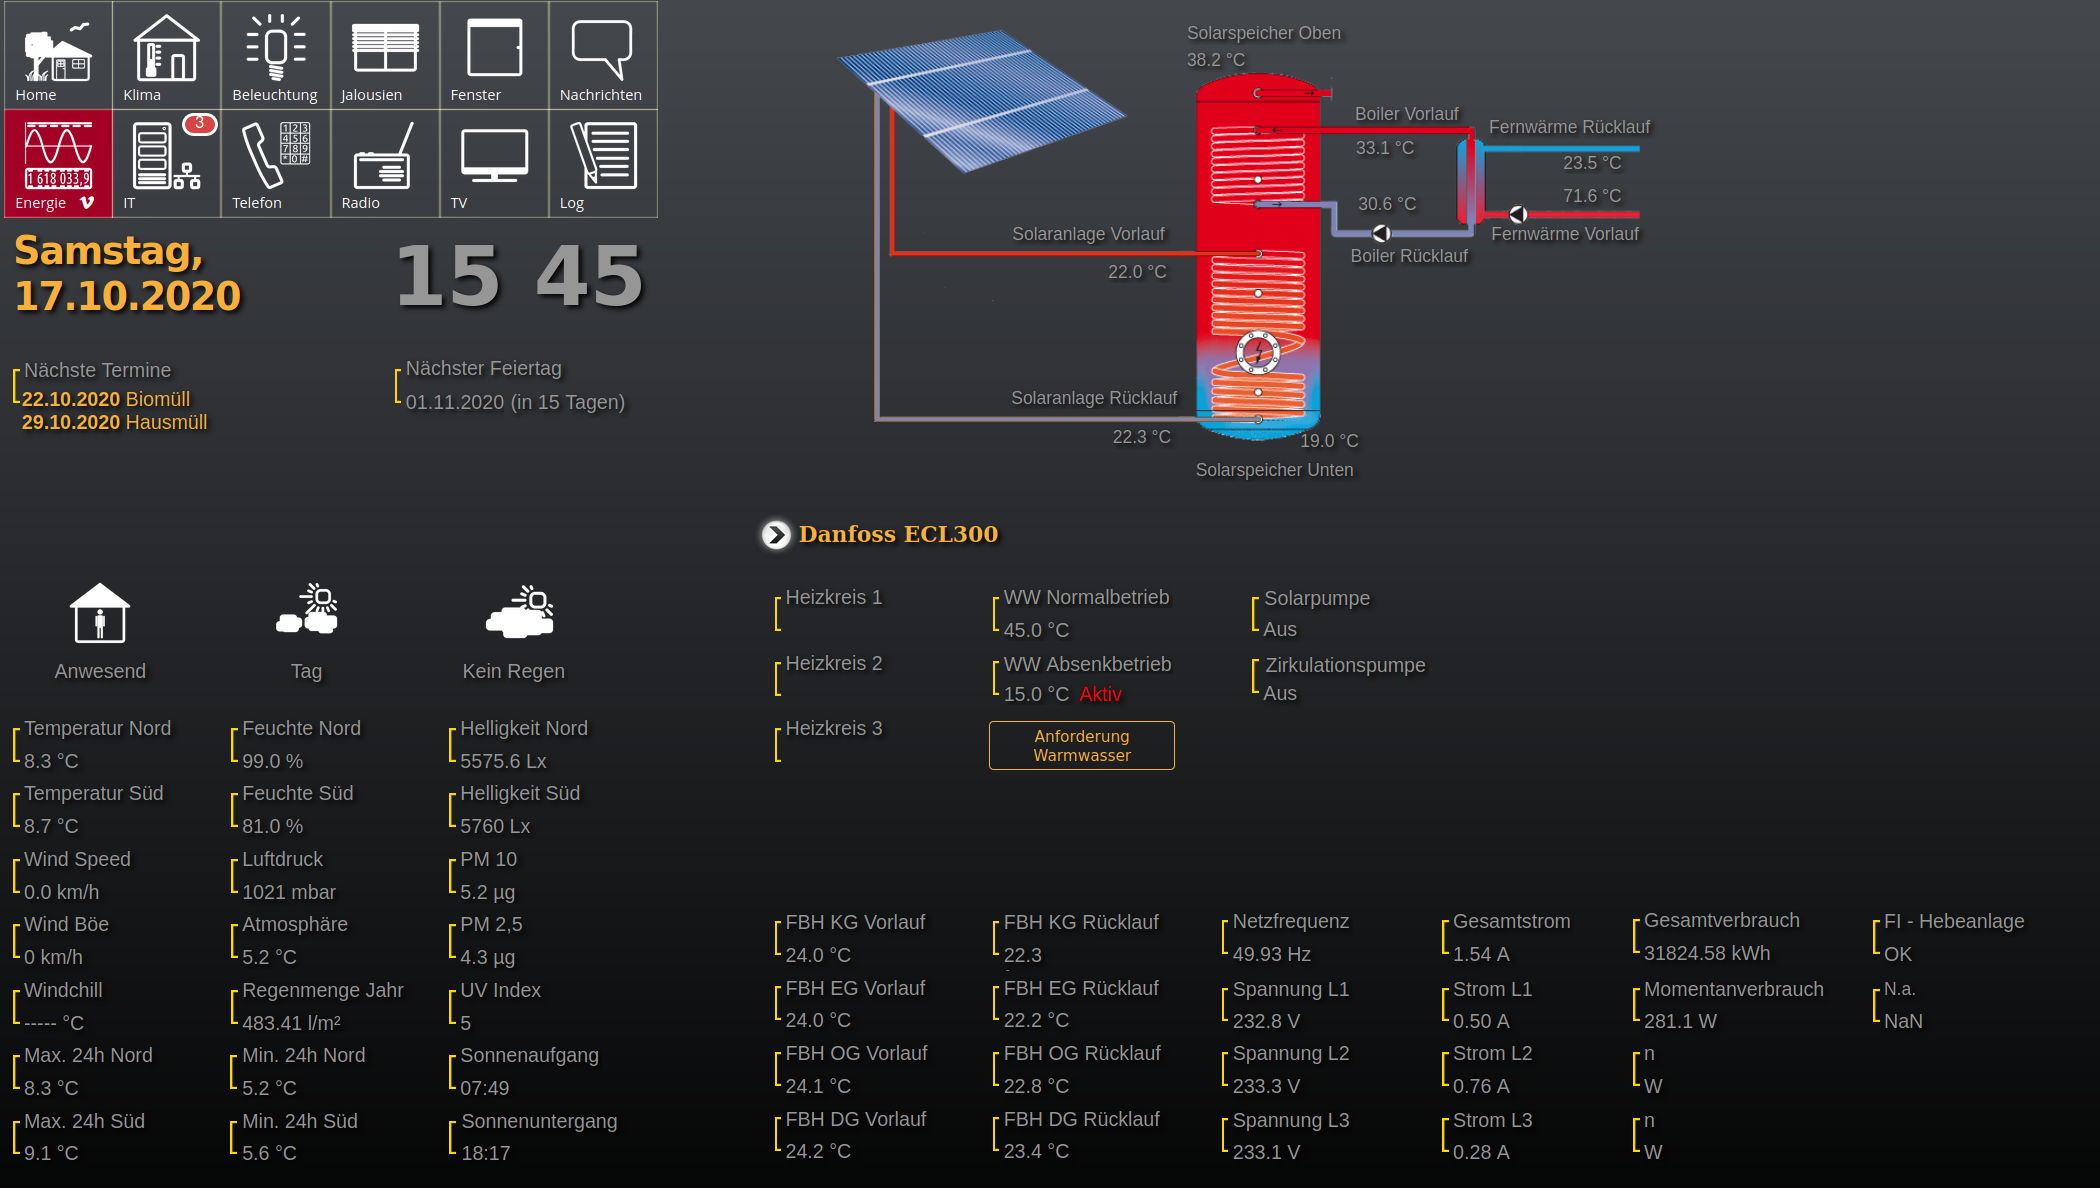Open the Telefon page

pyautogui.click(x=275, y=163)
